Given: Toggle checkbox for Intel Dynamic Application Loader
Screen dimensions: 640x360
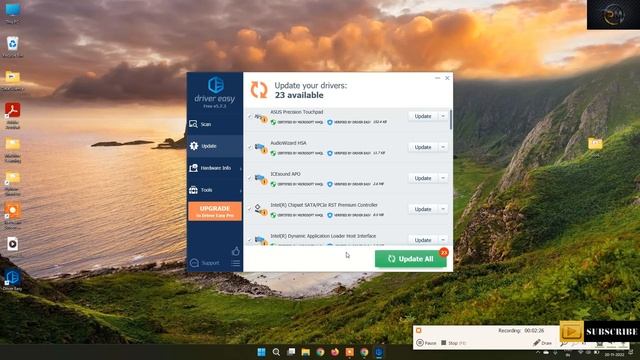Looking at the screenshot, I should point(250,240).
